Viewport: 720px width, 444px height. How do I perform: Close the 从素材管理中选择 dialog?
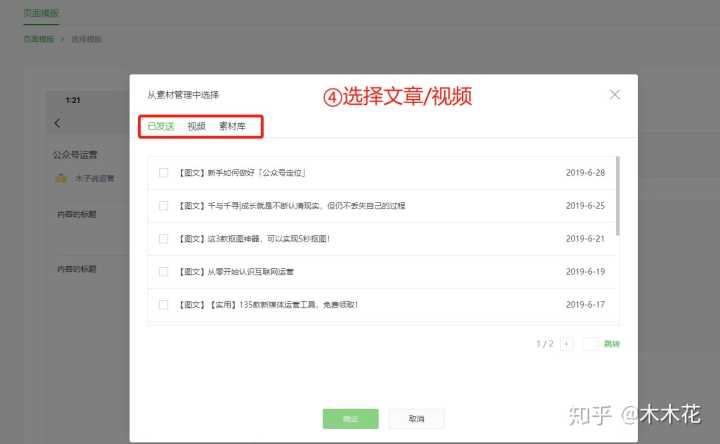(614, 95)
